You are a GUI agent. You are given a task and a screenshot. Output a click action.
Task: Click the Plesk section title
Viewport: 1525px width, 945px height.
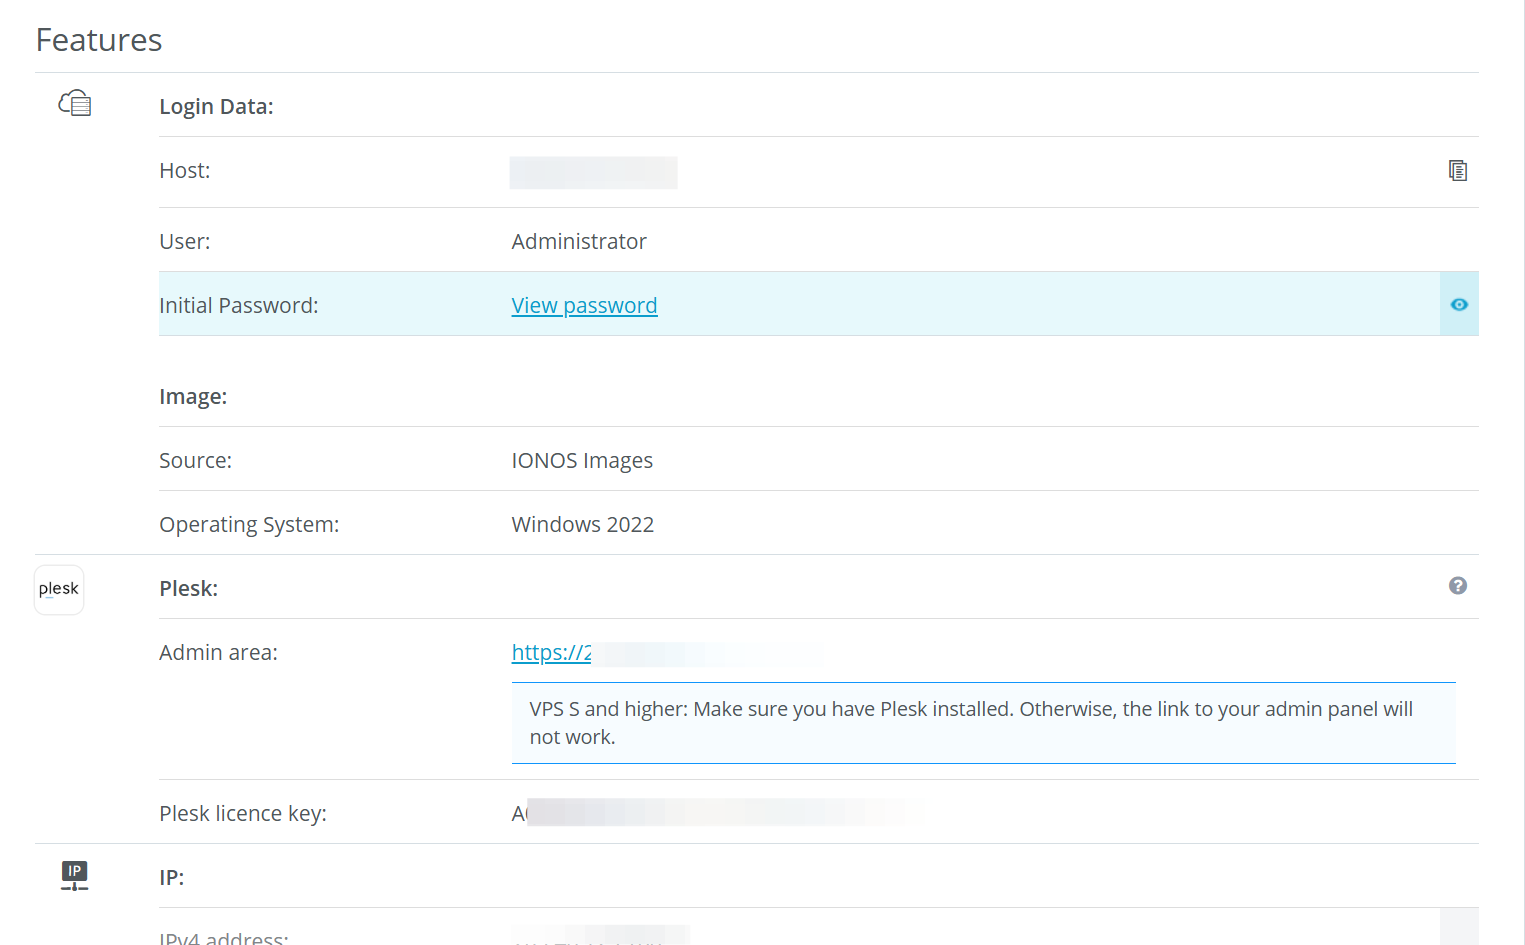click(x=188, y=589)
